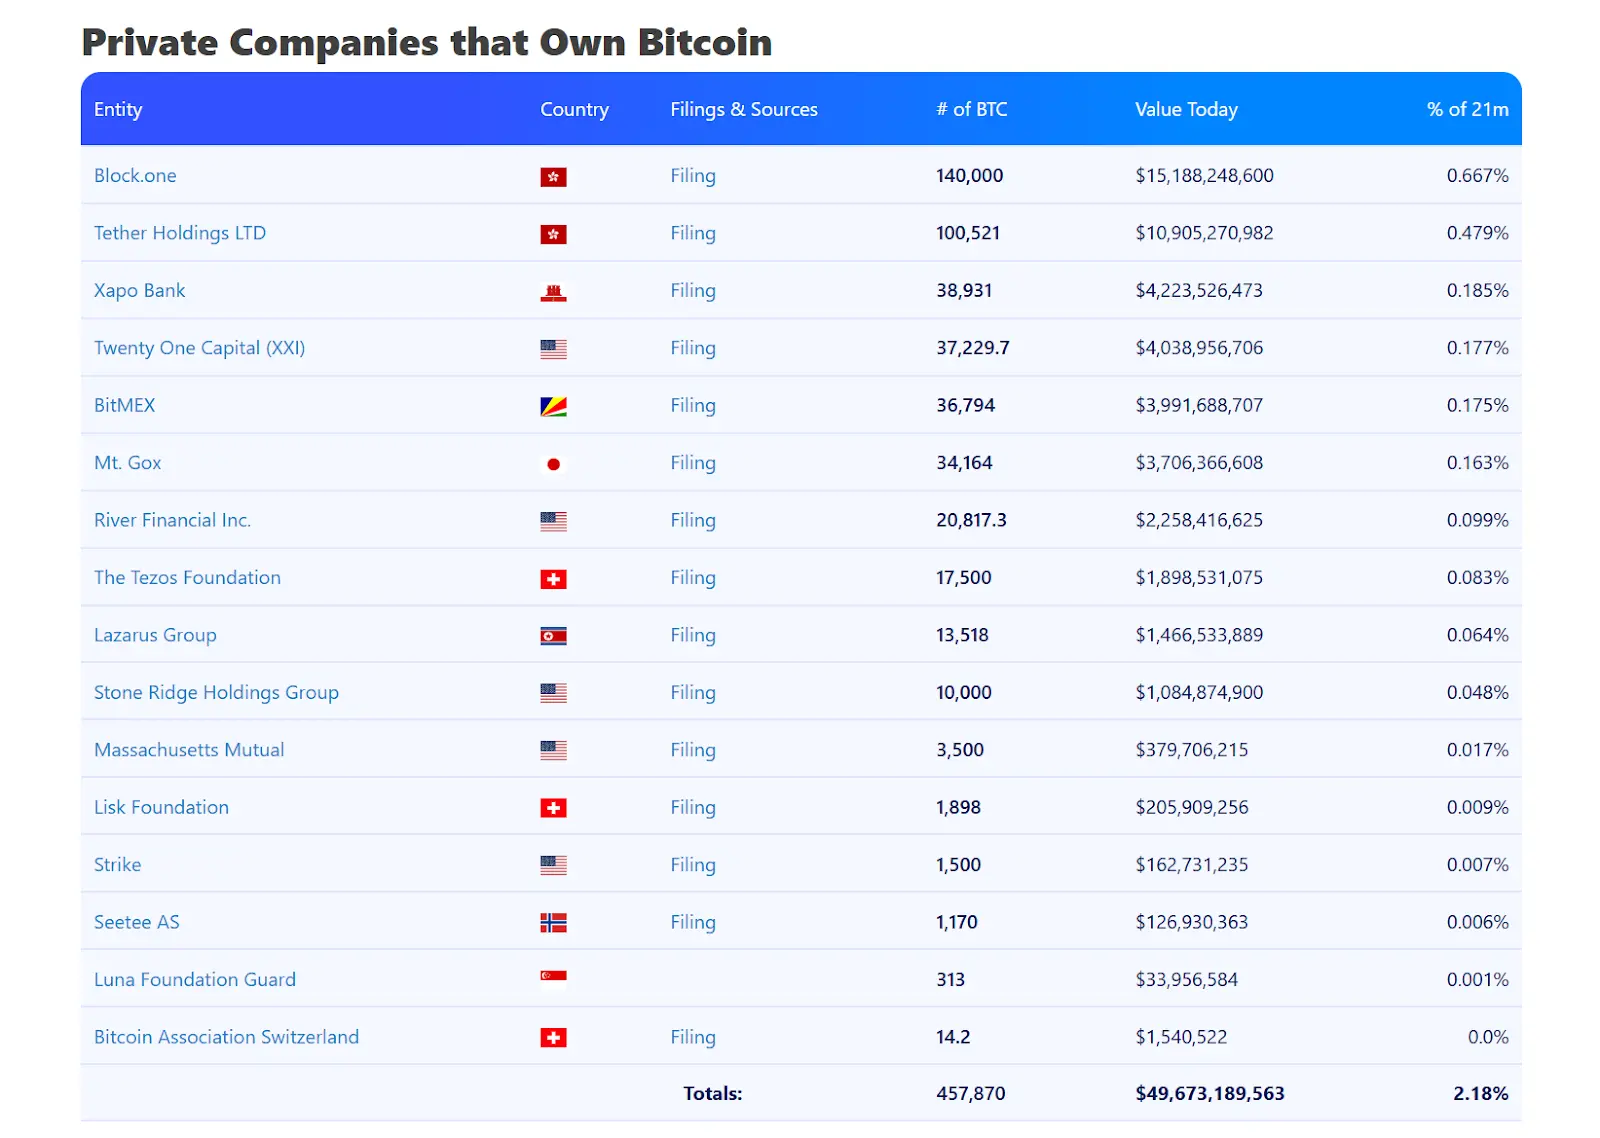This screenshot has width=1600, height=1138.
Task: Click the Entity column header
Action: click(x=118, y=109)
